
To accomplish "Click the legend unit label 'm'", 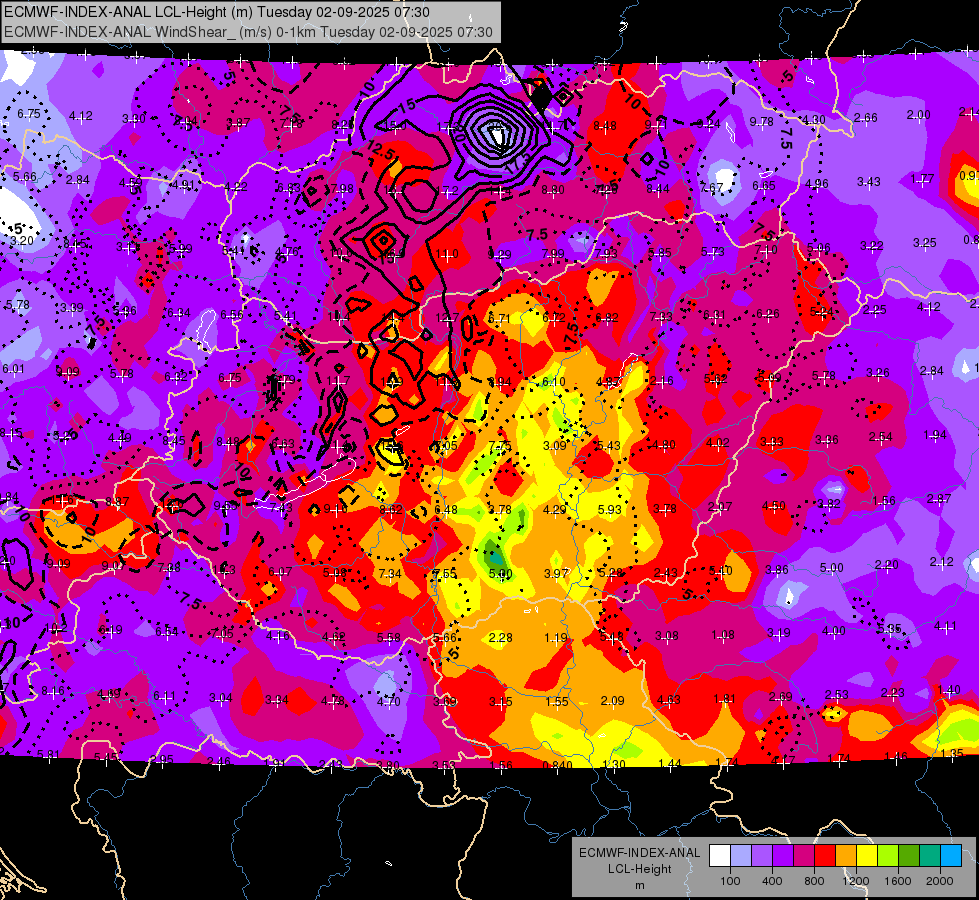I will [x=640, y=886].
